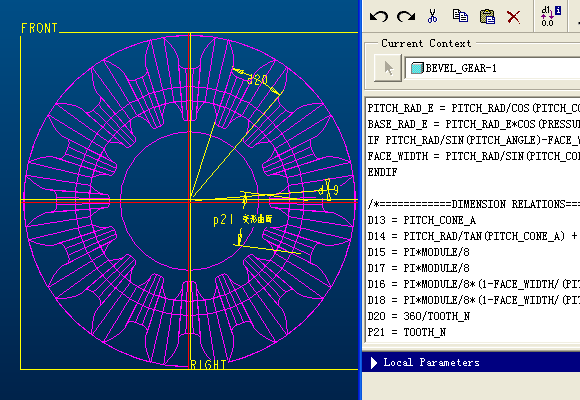This screenshot has height=400, width=580.
Task: Click the relation line D13 = PITCH_CONE_A
Action: 421,221
